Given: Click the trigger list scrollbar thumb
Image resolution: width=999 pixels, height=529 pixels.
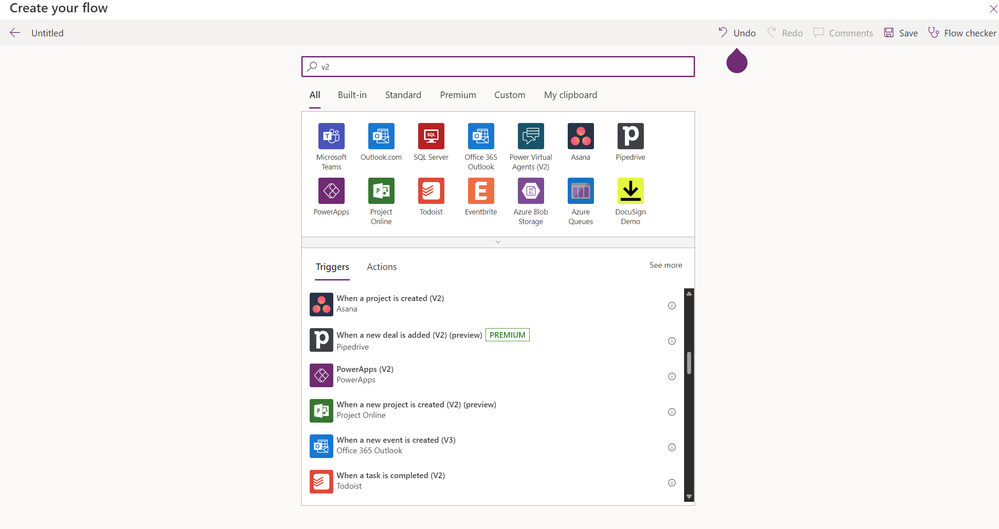Looking at the screenshot, I should coord(689,363).
